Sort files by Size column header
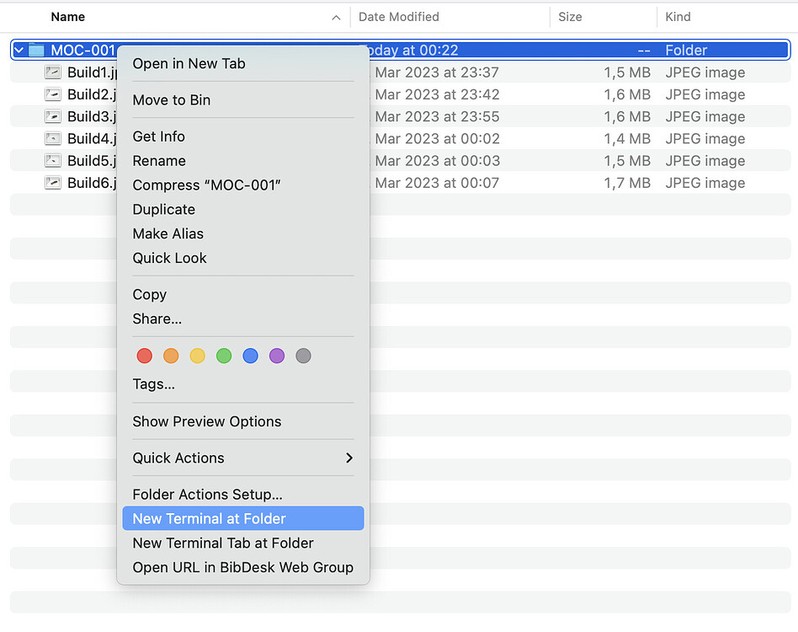 (571, 17)
